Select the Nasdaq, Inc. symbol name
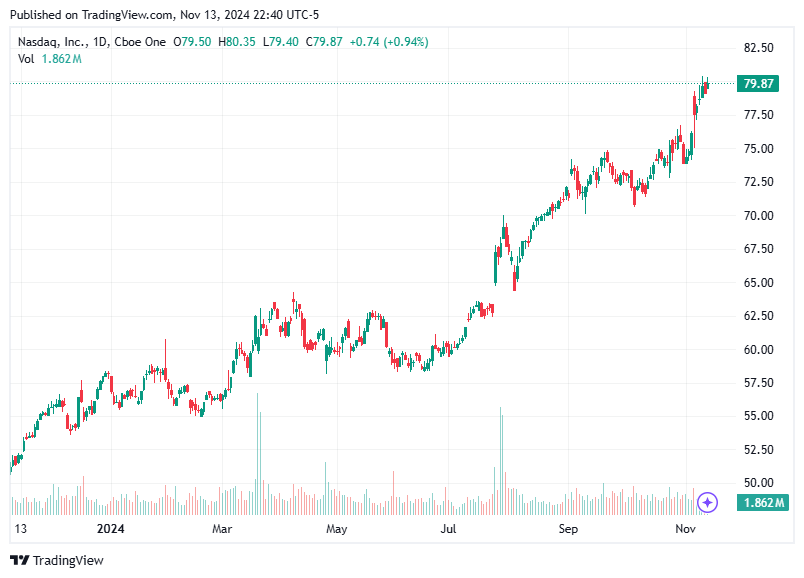 click(x=55, y=41)
